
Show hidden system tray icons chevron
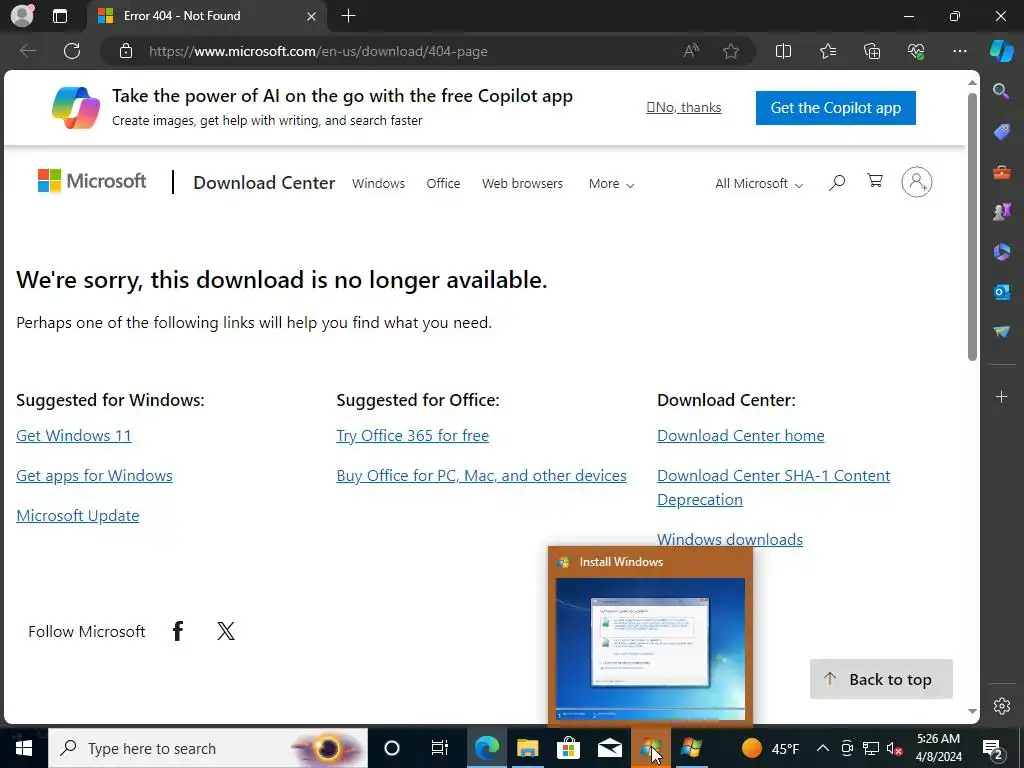[x=823, y=748]
